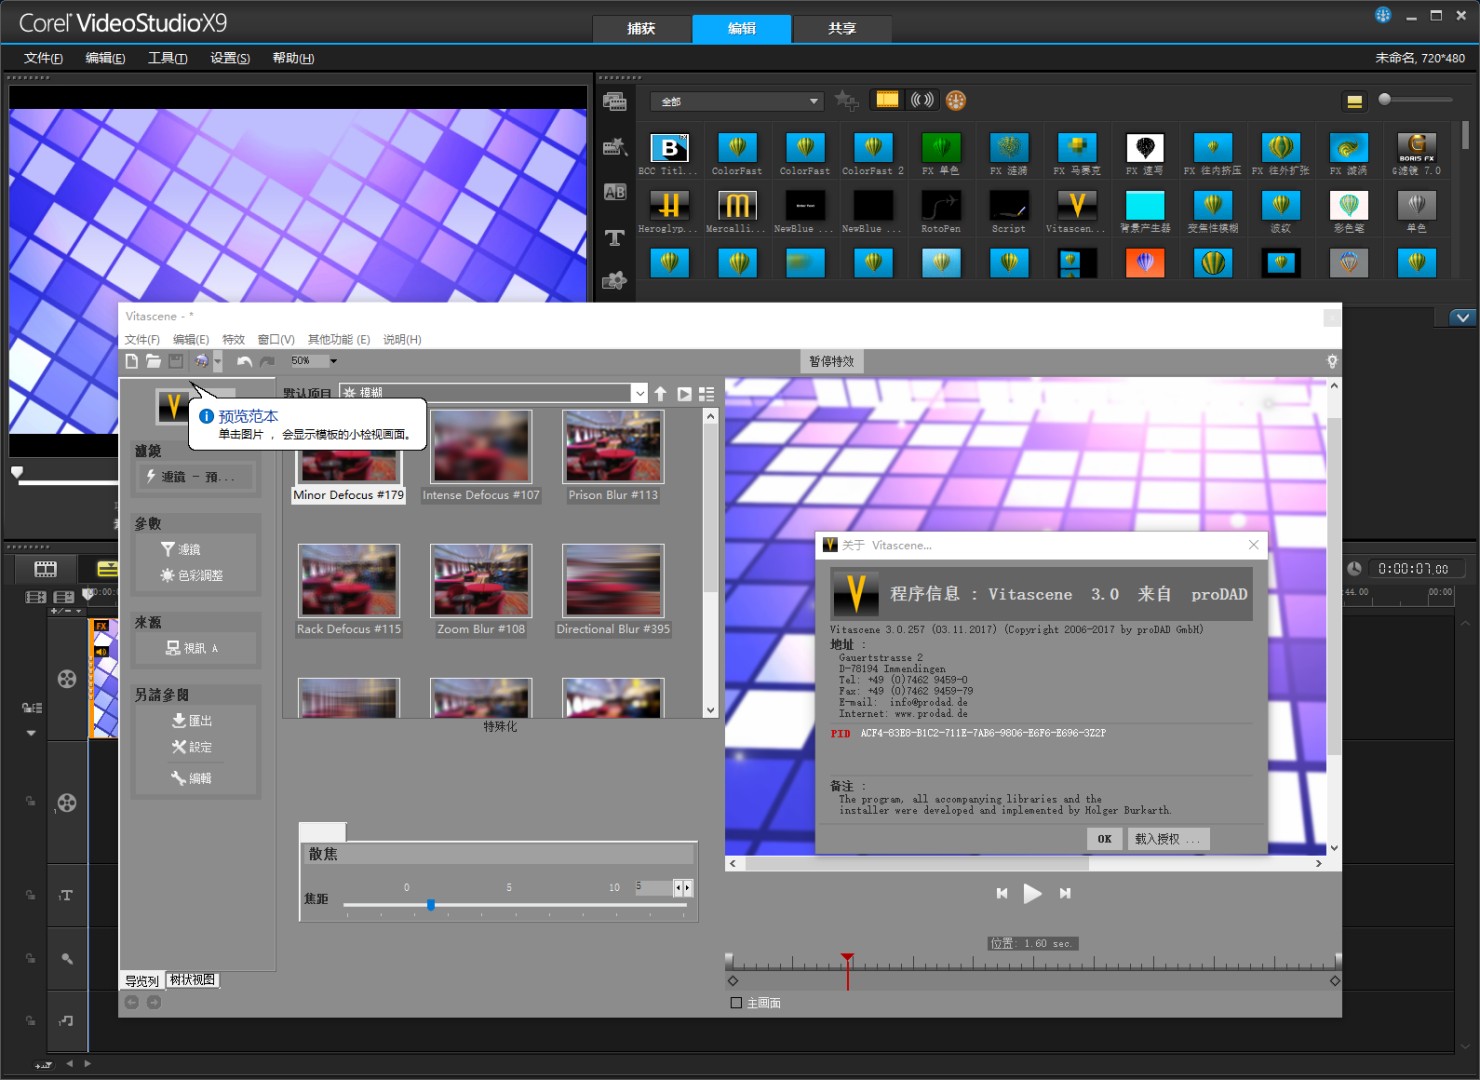The height and width of the screenshot is (1080, 1480).
Task: Toggle lock on the voice track
Action: pyautogui.click(x=30, y=958)
